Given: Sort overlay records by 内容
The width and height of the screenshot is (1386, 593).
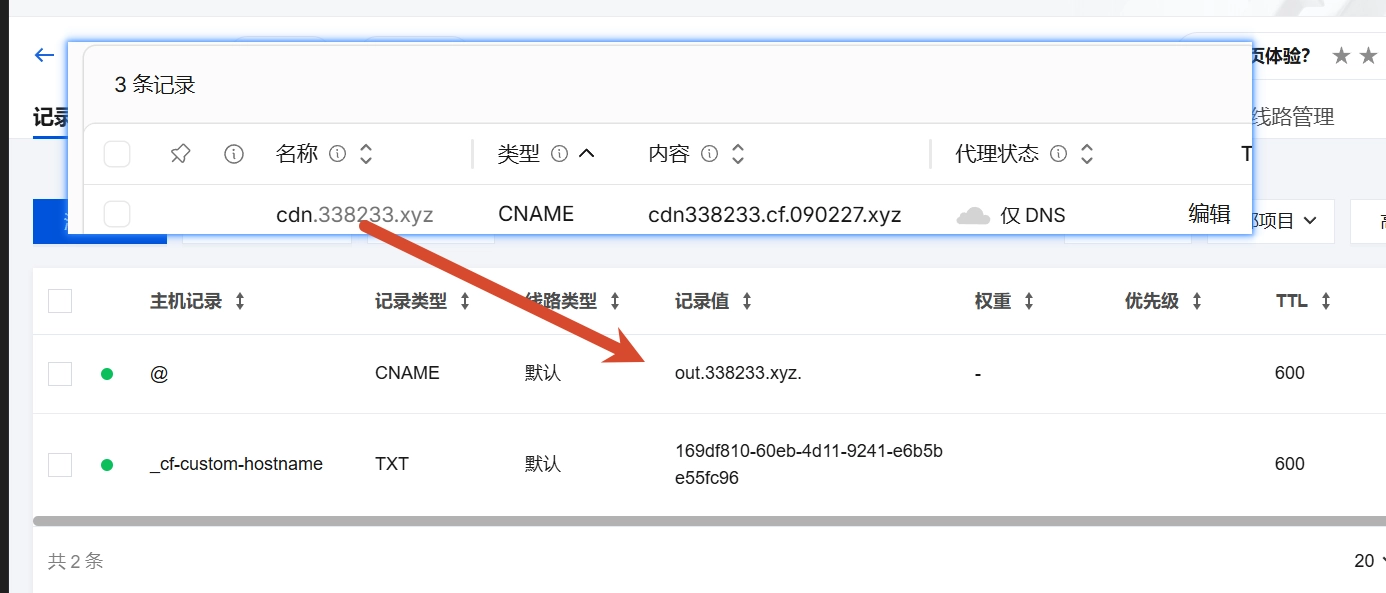Looking at the screenshot, I should point(738,154).
